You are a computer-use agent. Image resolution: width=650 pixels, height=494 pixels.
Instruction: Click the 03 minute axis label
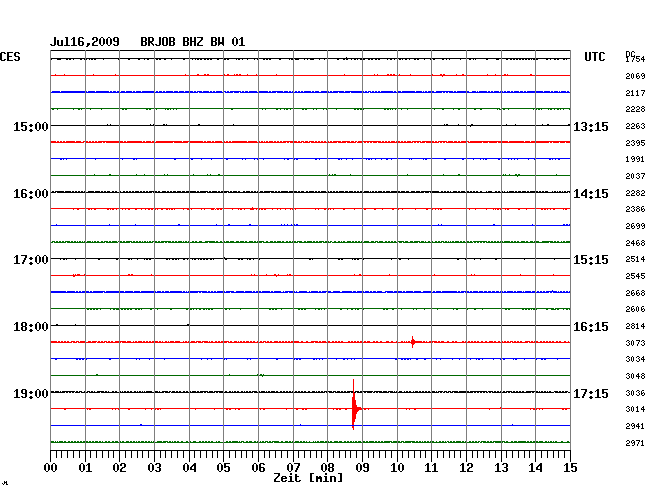[x=154, y=467]
